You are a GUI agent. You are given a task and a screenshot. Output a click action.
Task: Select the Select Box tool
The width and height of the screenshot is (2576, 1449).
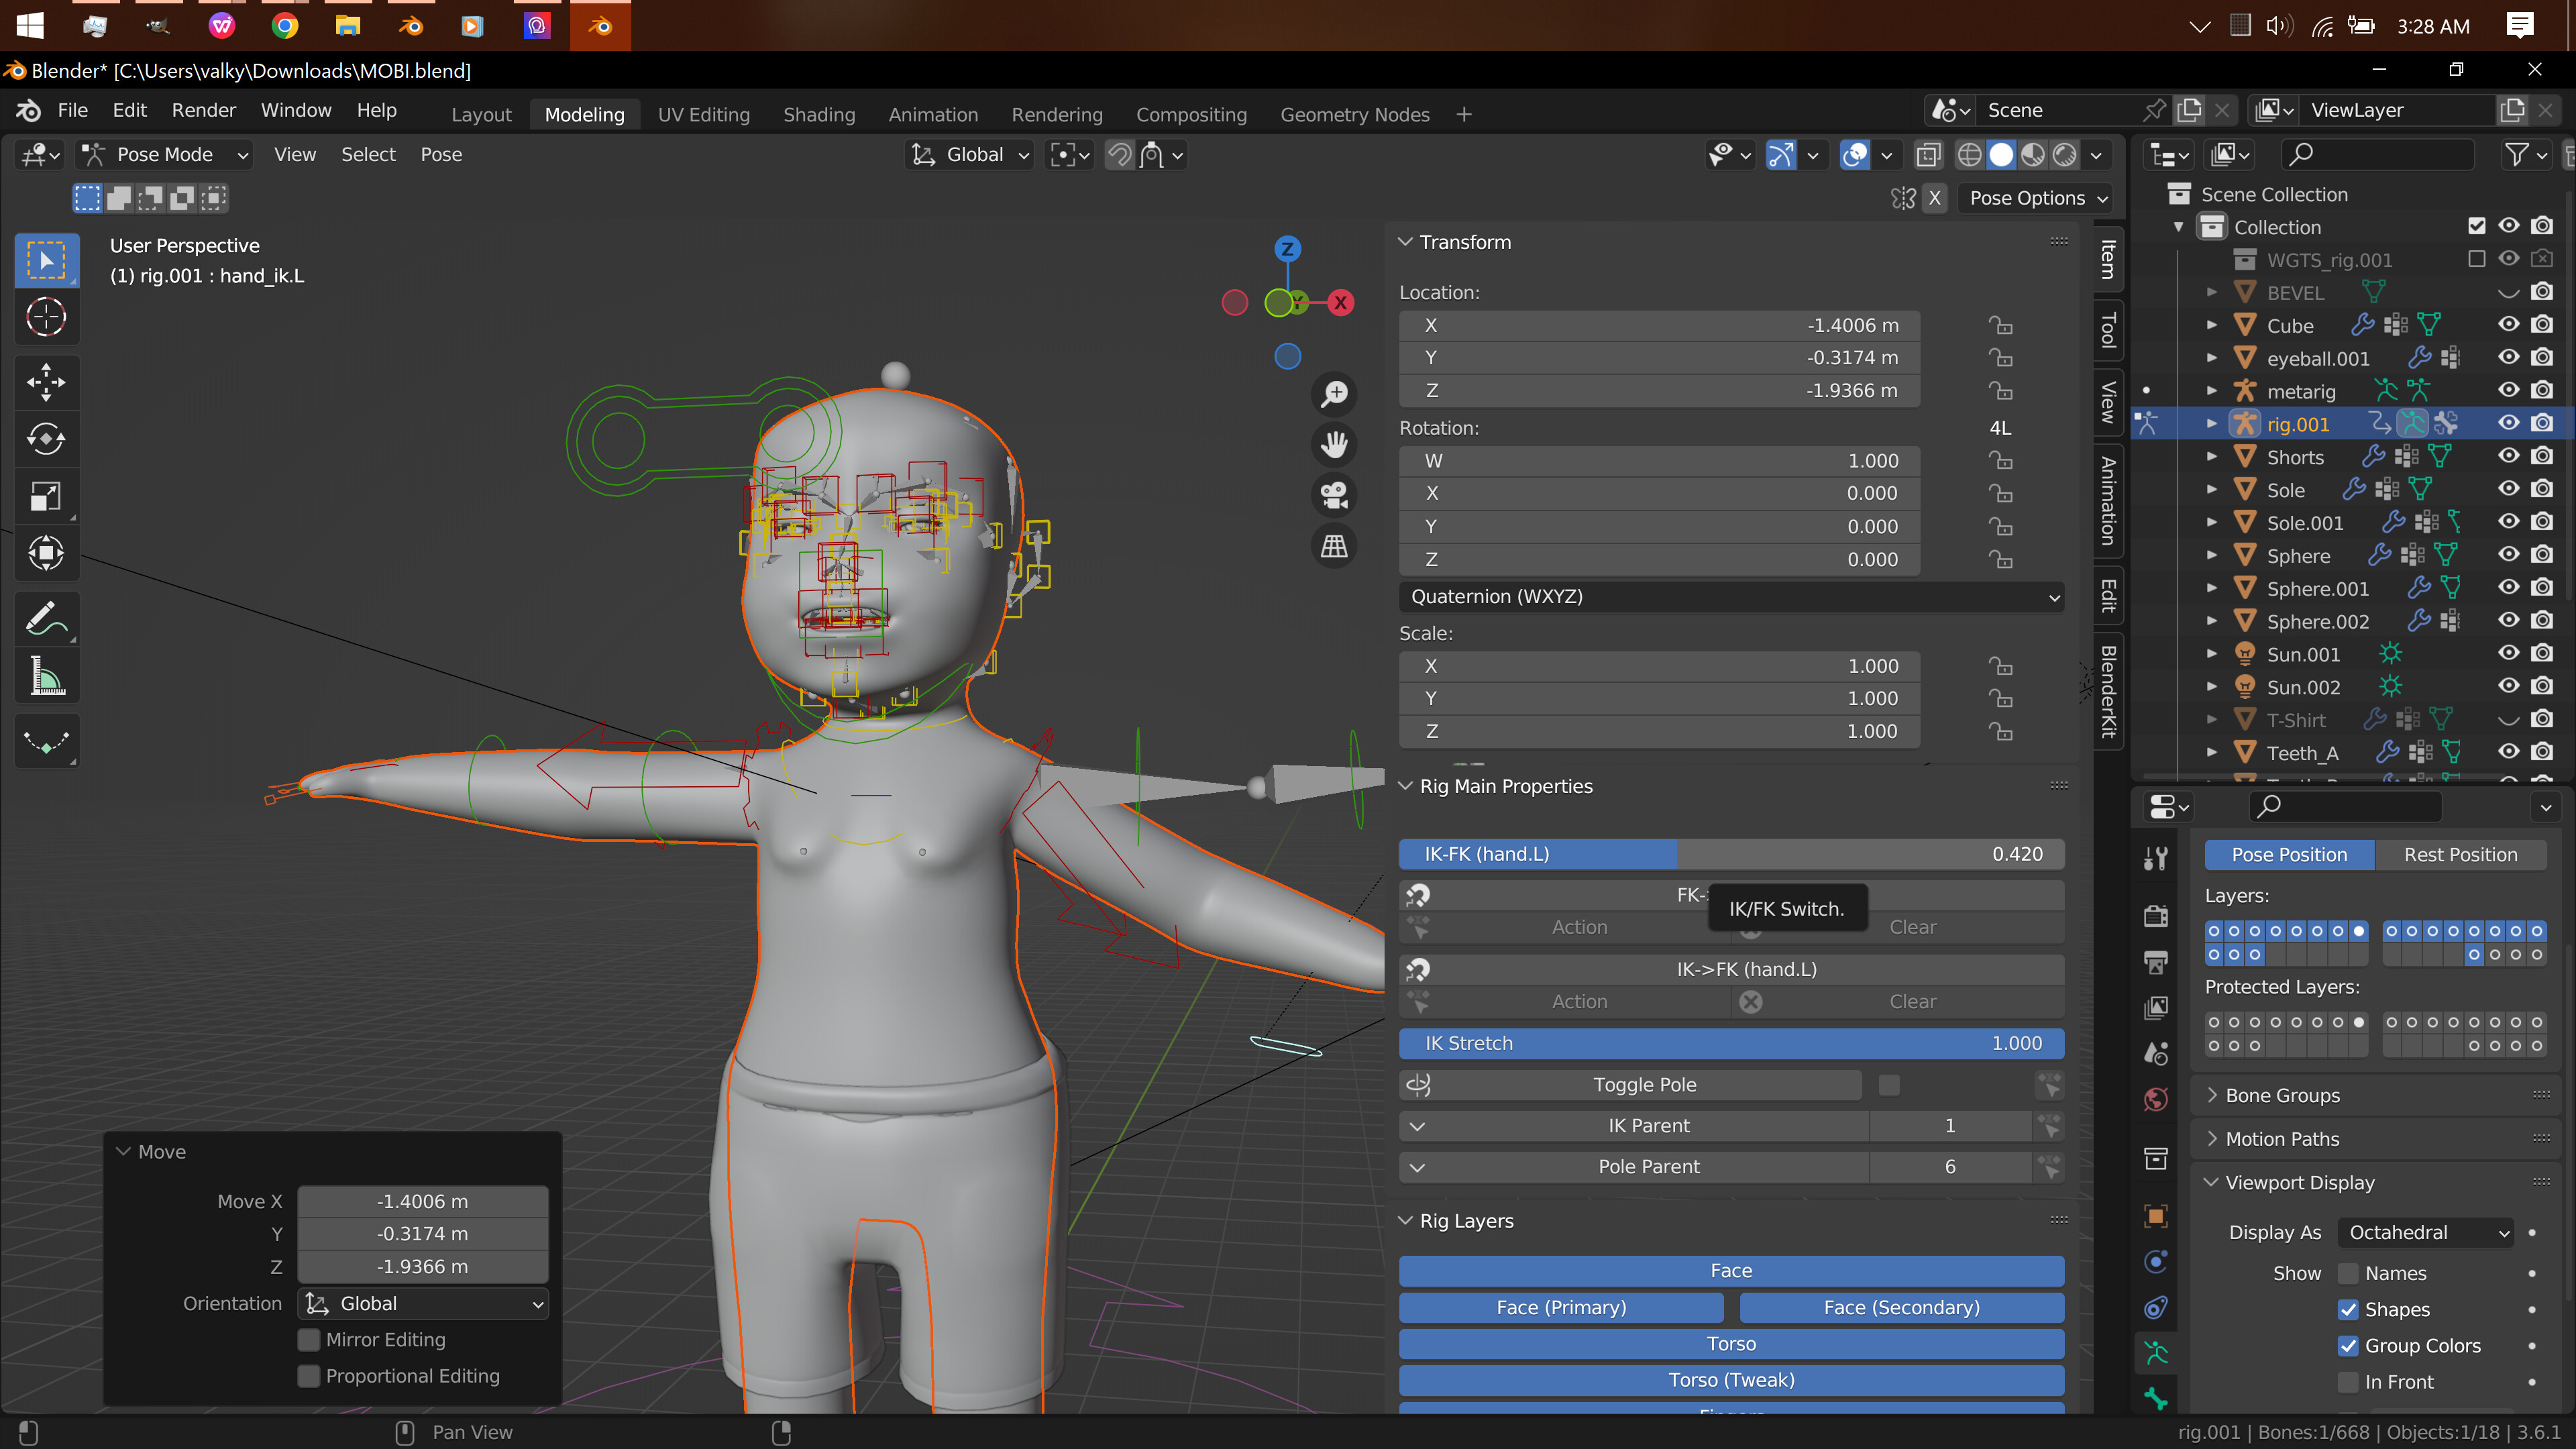46,260
